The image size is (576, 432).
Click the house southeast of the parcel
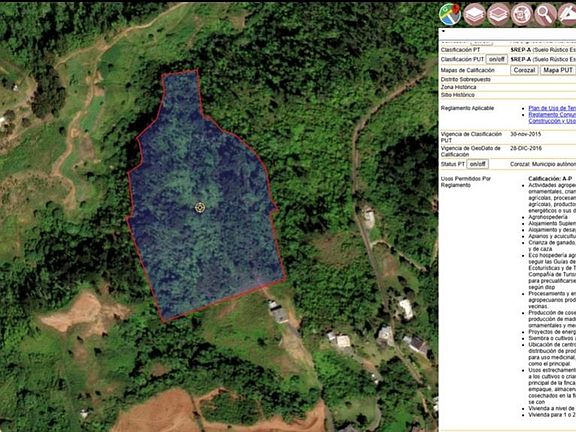point(279,314)
